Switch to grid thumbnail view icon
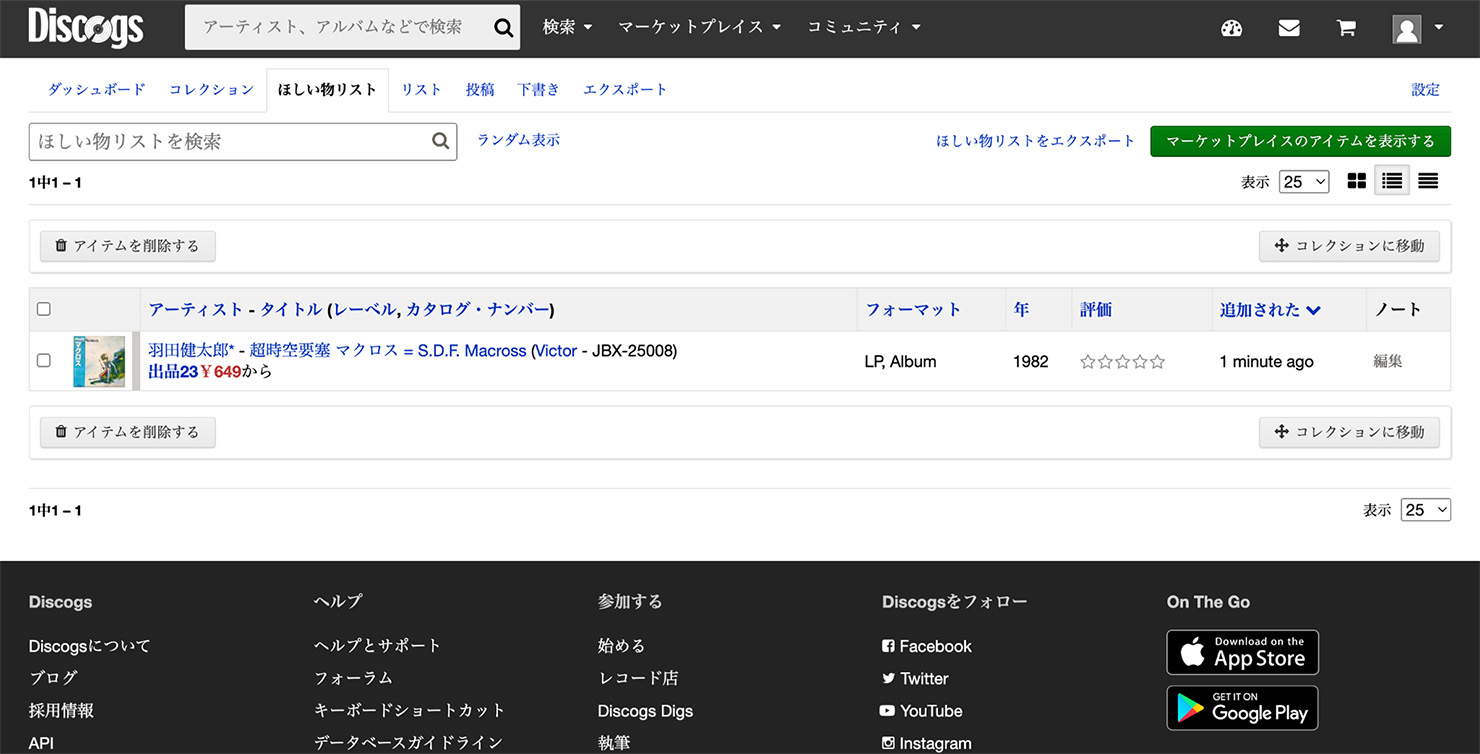Screen dimensions: 1480x754 [1356, 181]
